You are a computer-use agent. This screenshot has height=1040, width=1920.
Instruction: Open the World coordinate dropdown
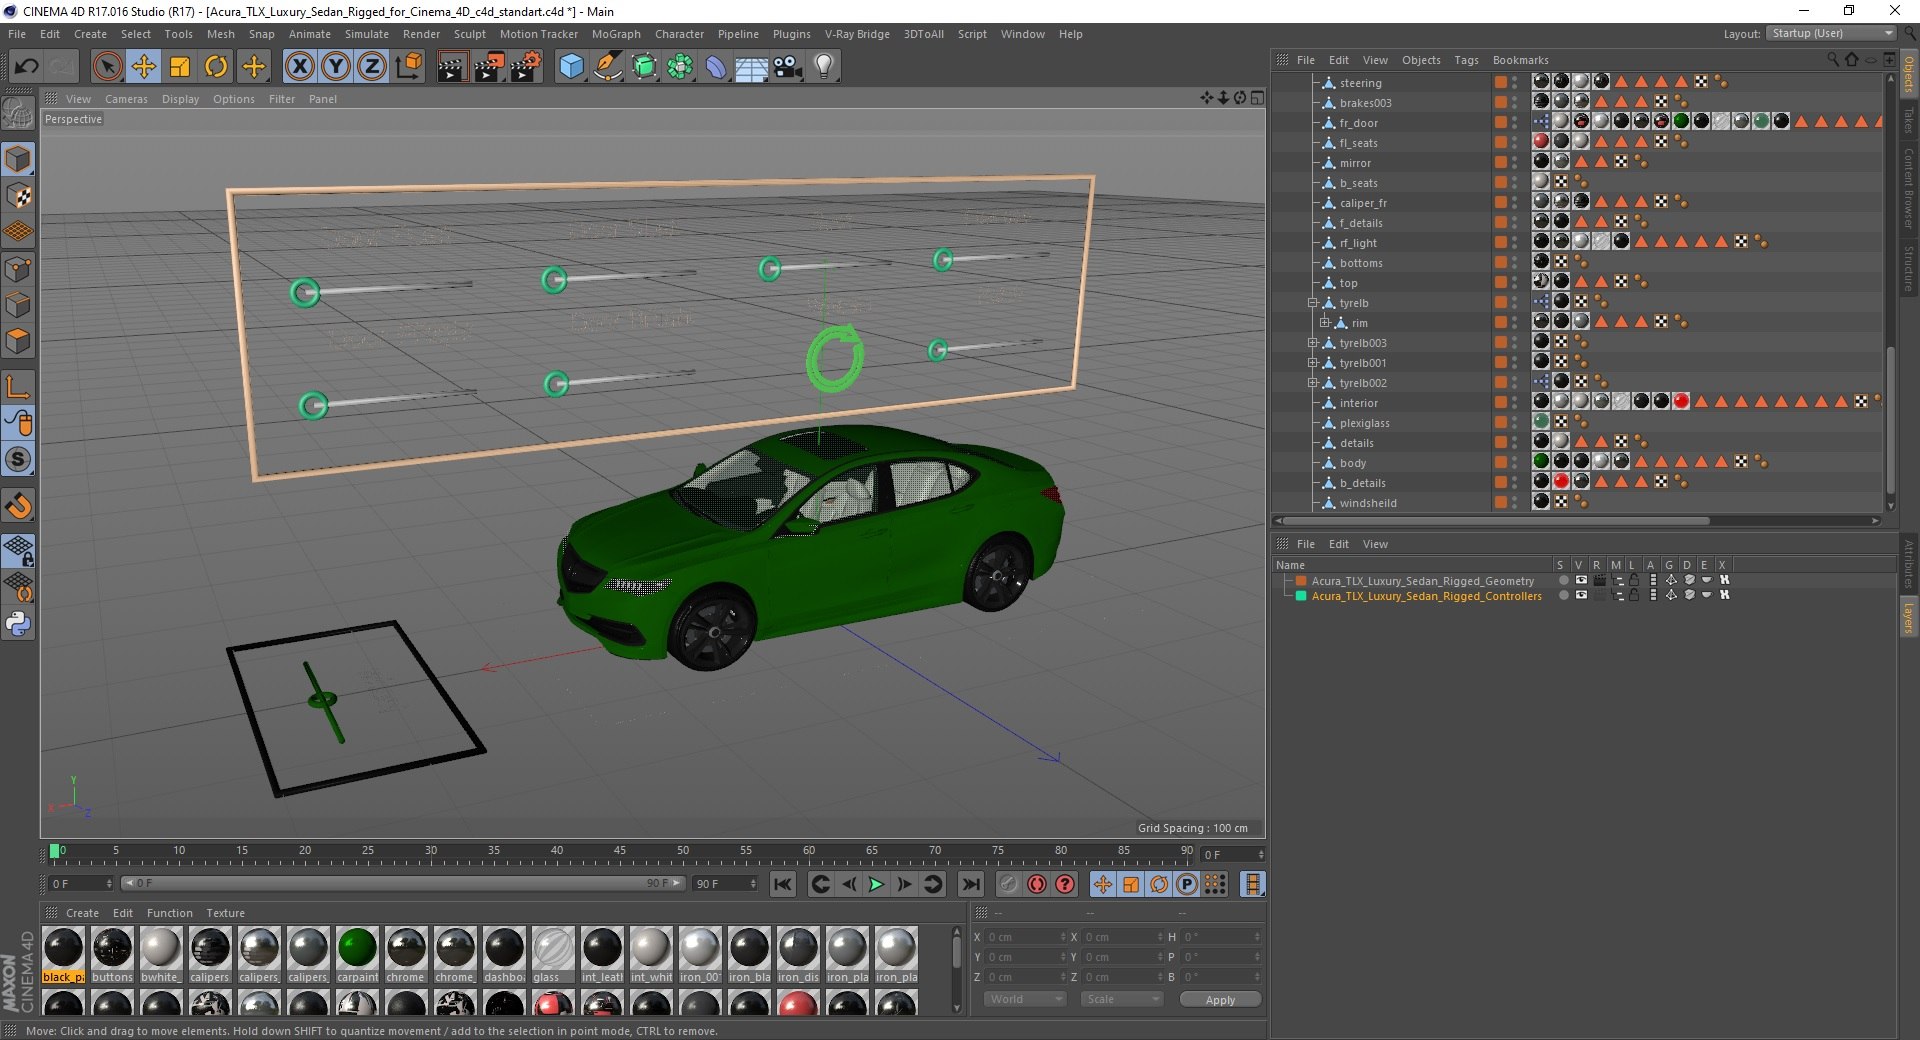(x=1026, y=999)
